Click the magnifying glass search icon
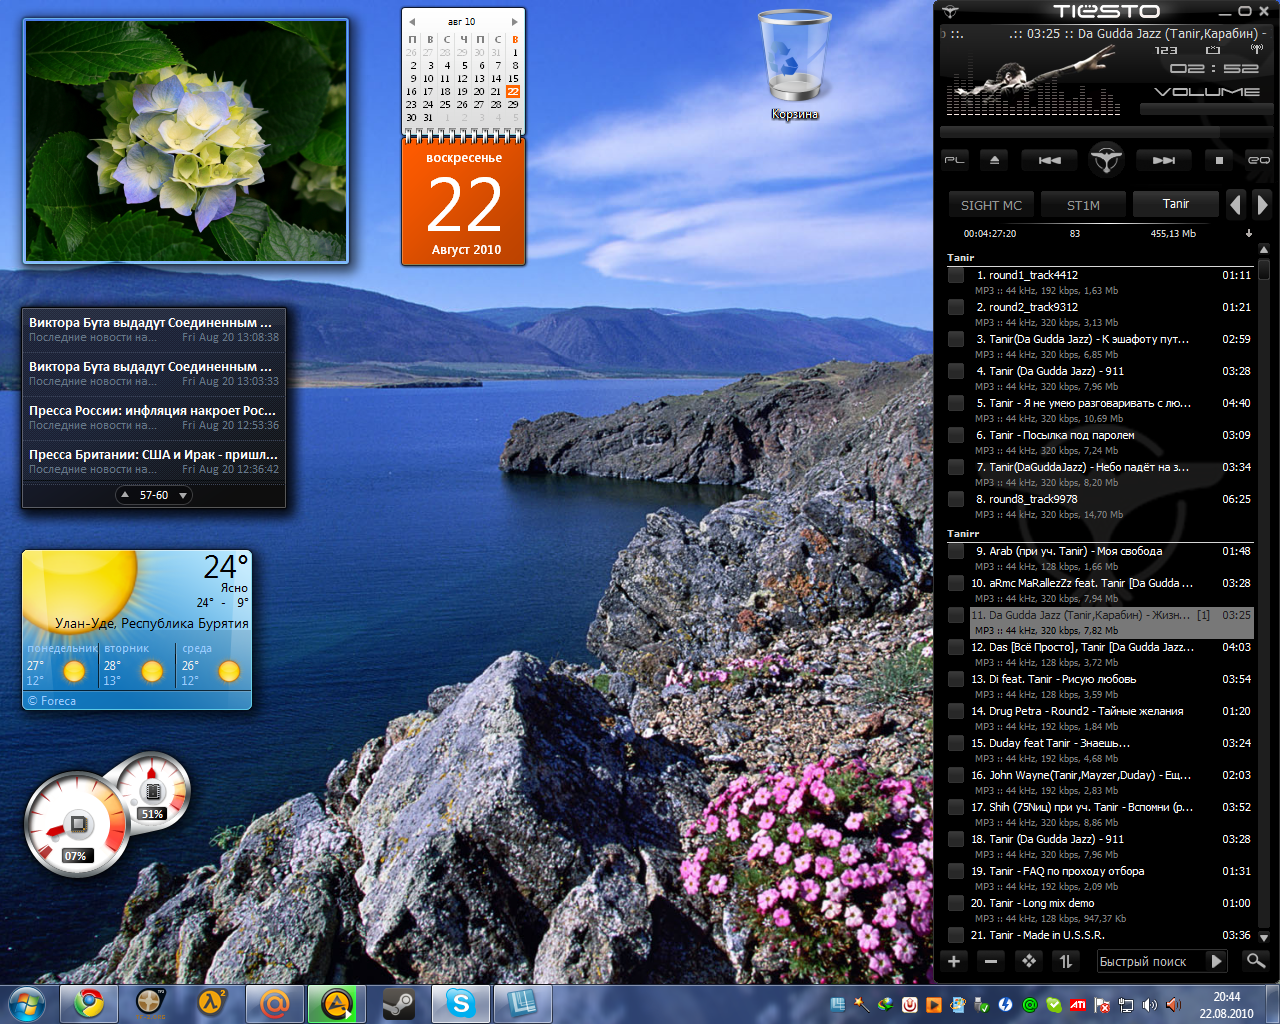1280x1024 pixels. pos(1255,960)
